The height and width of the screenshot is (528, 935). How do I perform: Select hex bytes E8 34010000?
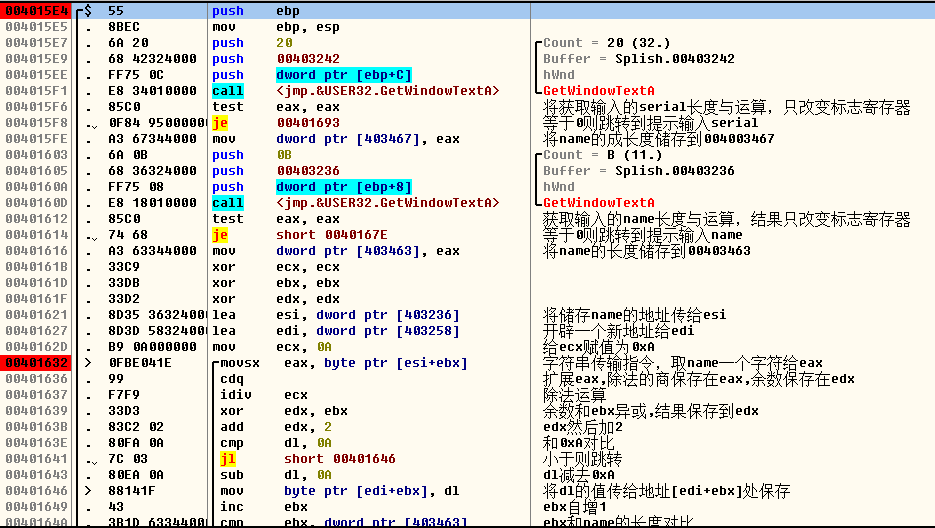click(x=152, y=91)
